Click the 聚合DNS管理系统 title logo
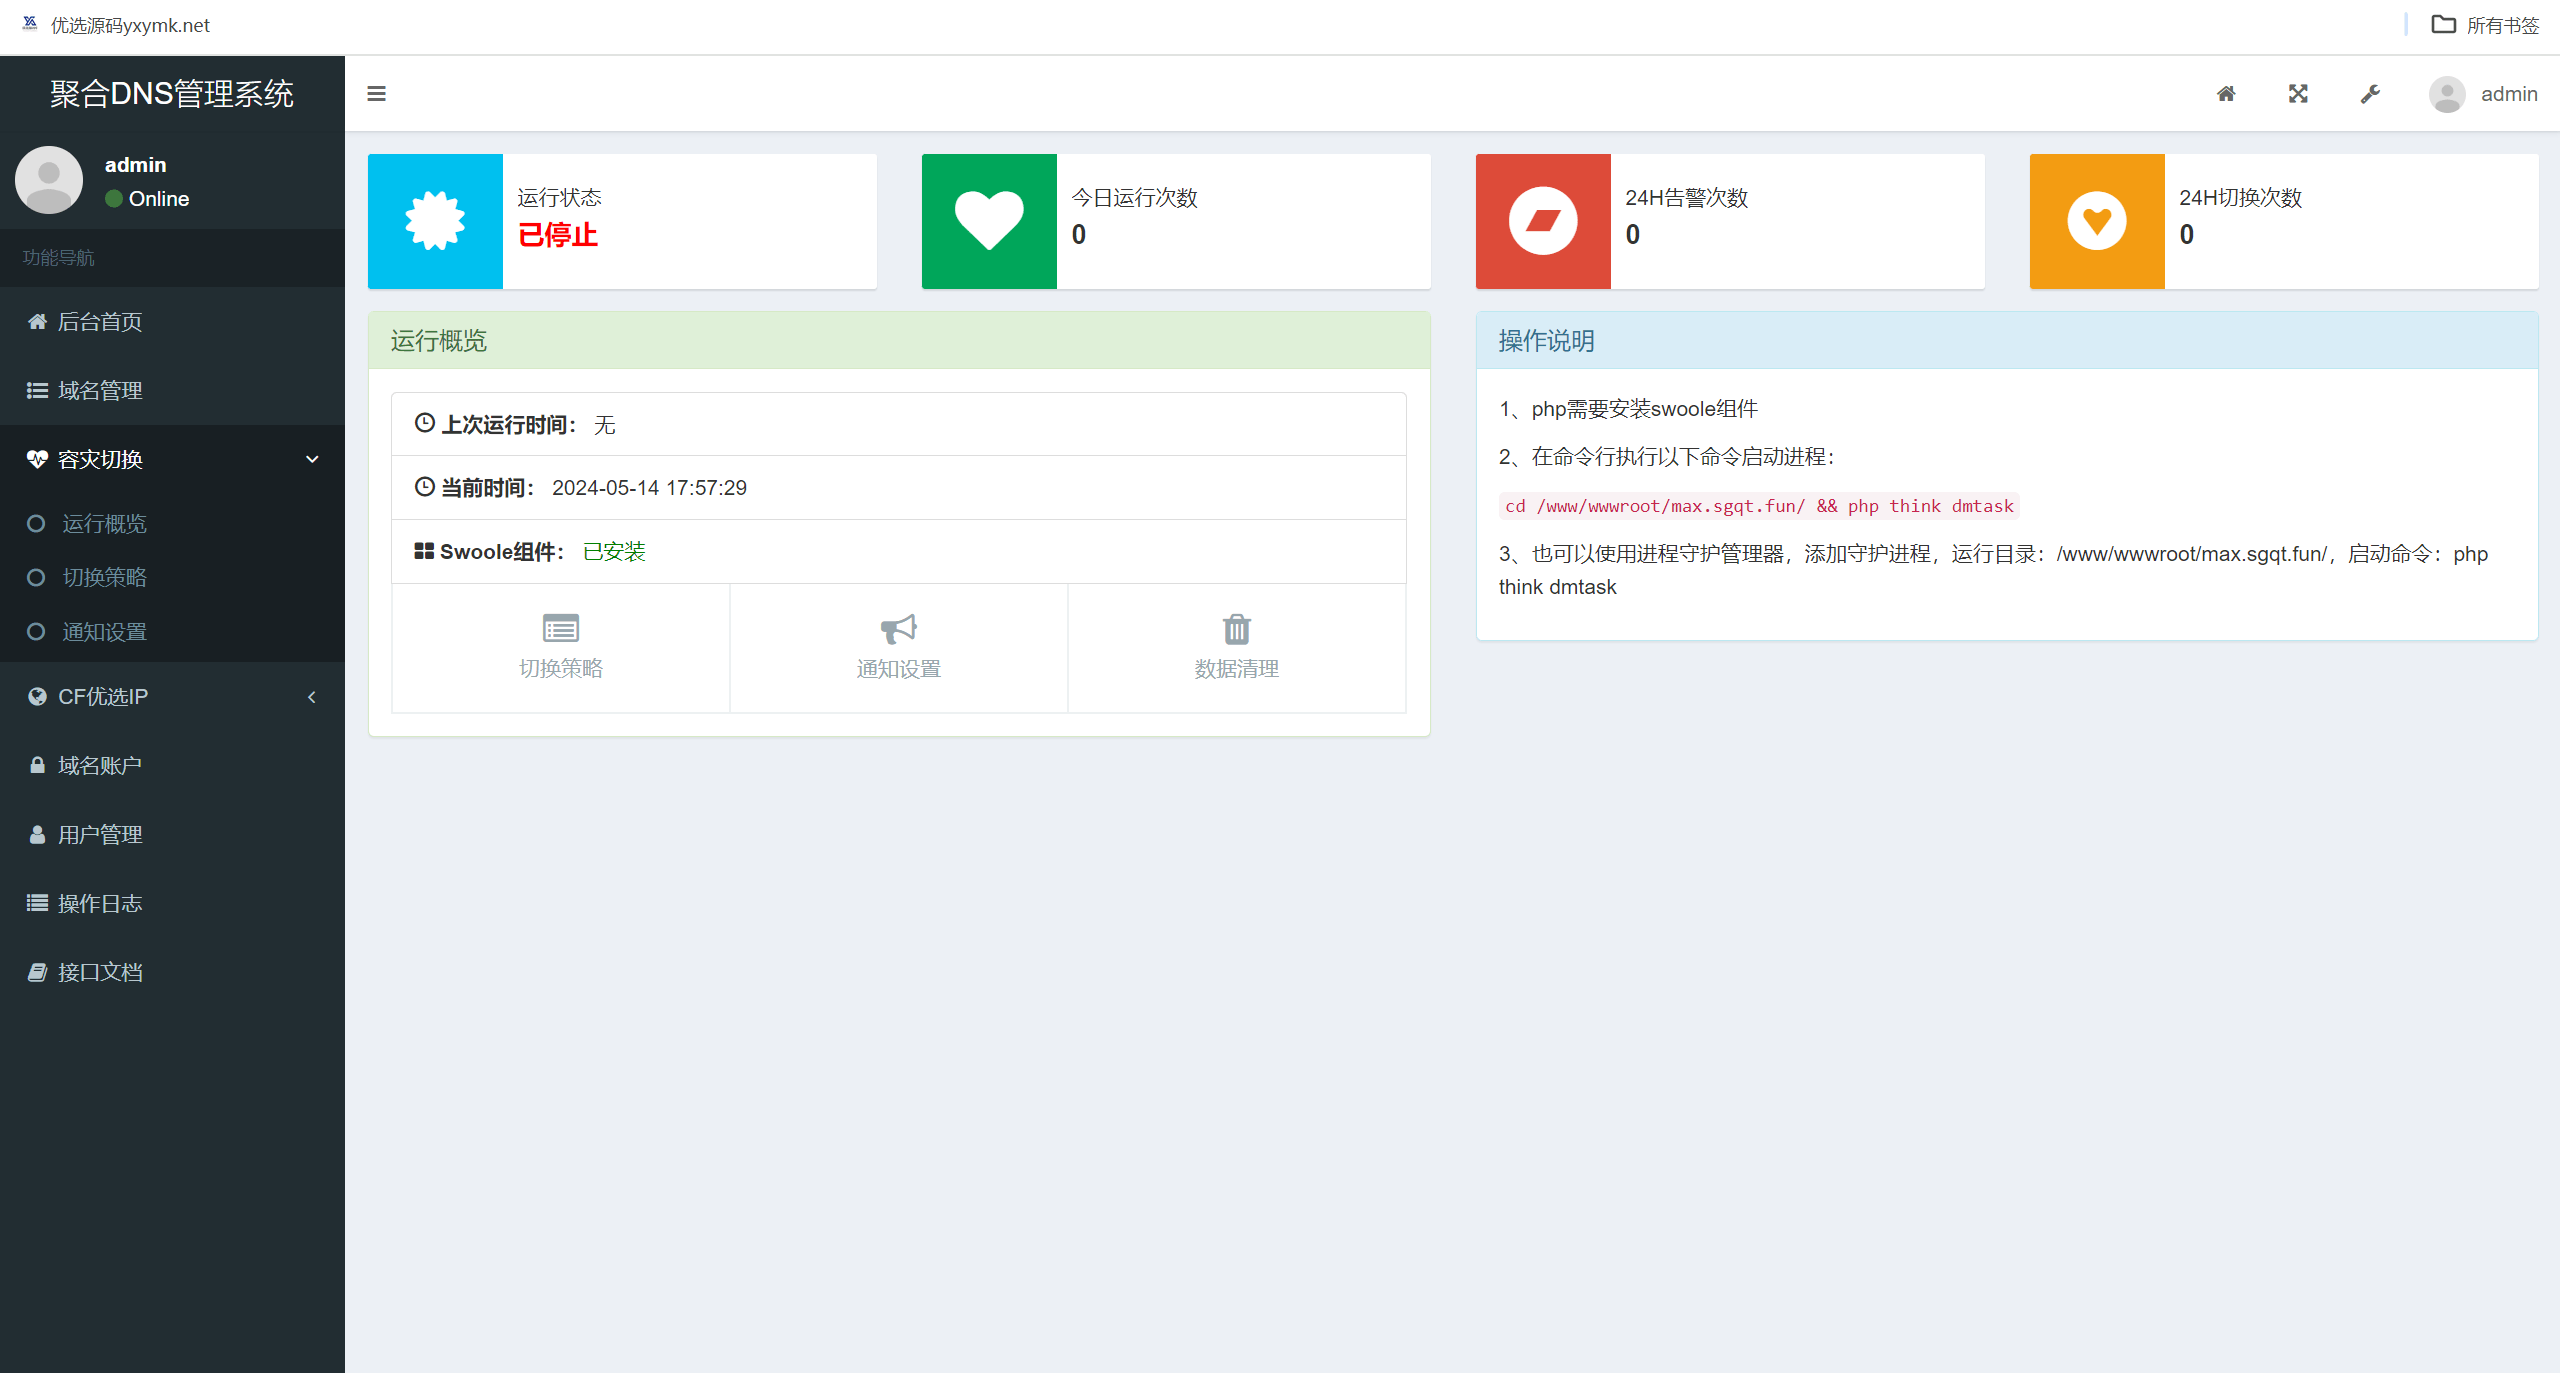This screenshot has width=2560, height=1373. point(172,93)
